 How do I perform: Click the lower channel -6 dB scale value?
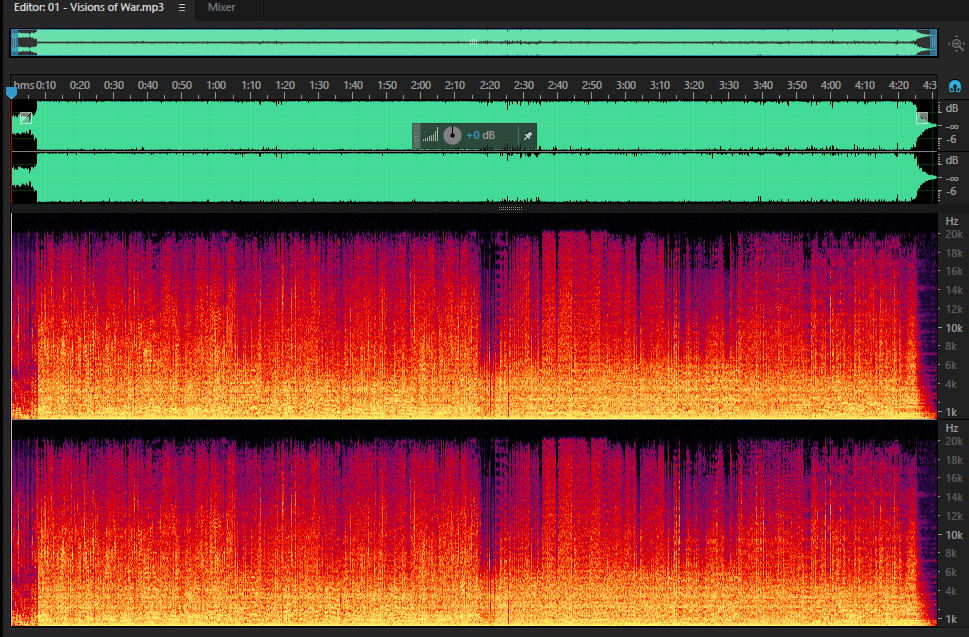click(952, 192)
